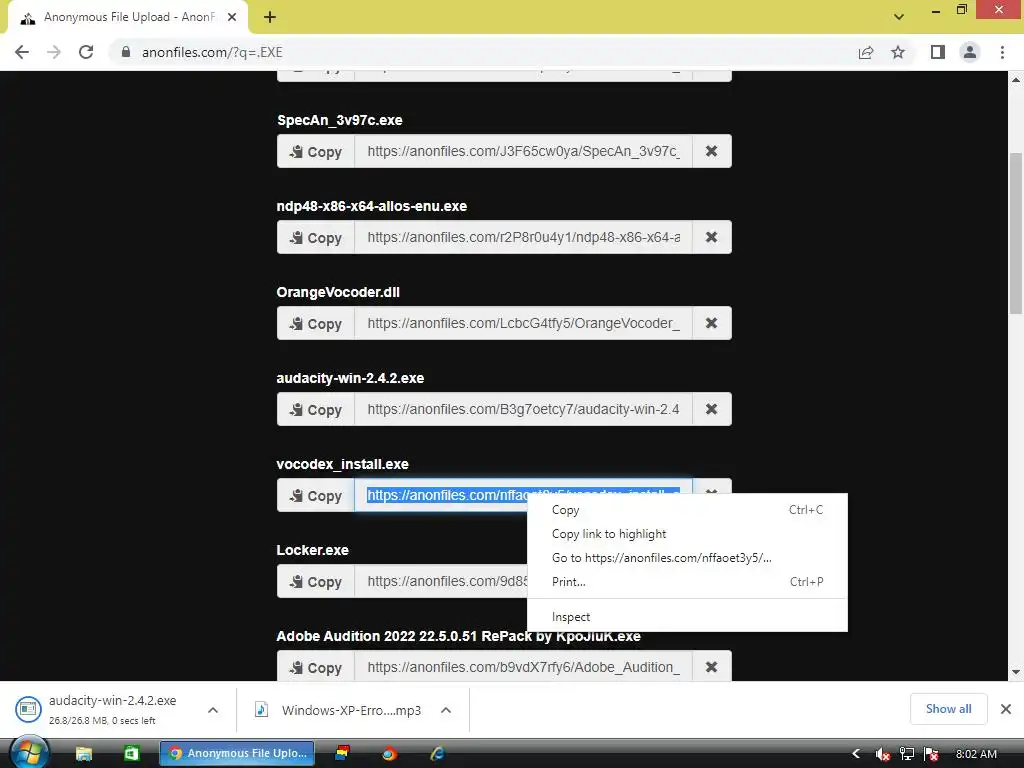Select the OrangeVocoder URL field
The width and height of the screenshot is (1024, 768).
[523, 323]
